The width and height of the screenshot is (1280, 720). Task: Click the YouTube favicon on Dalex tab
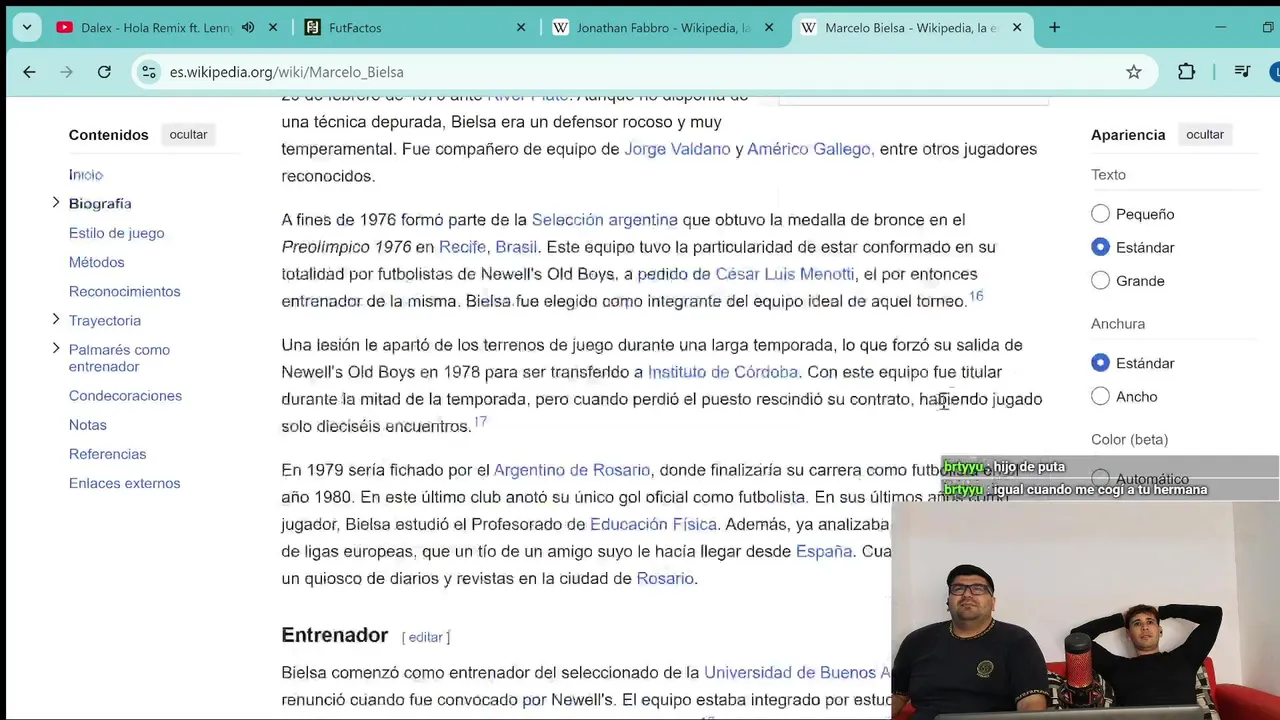[64, 28]
